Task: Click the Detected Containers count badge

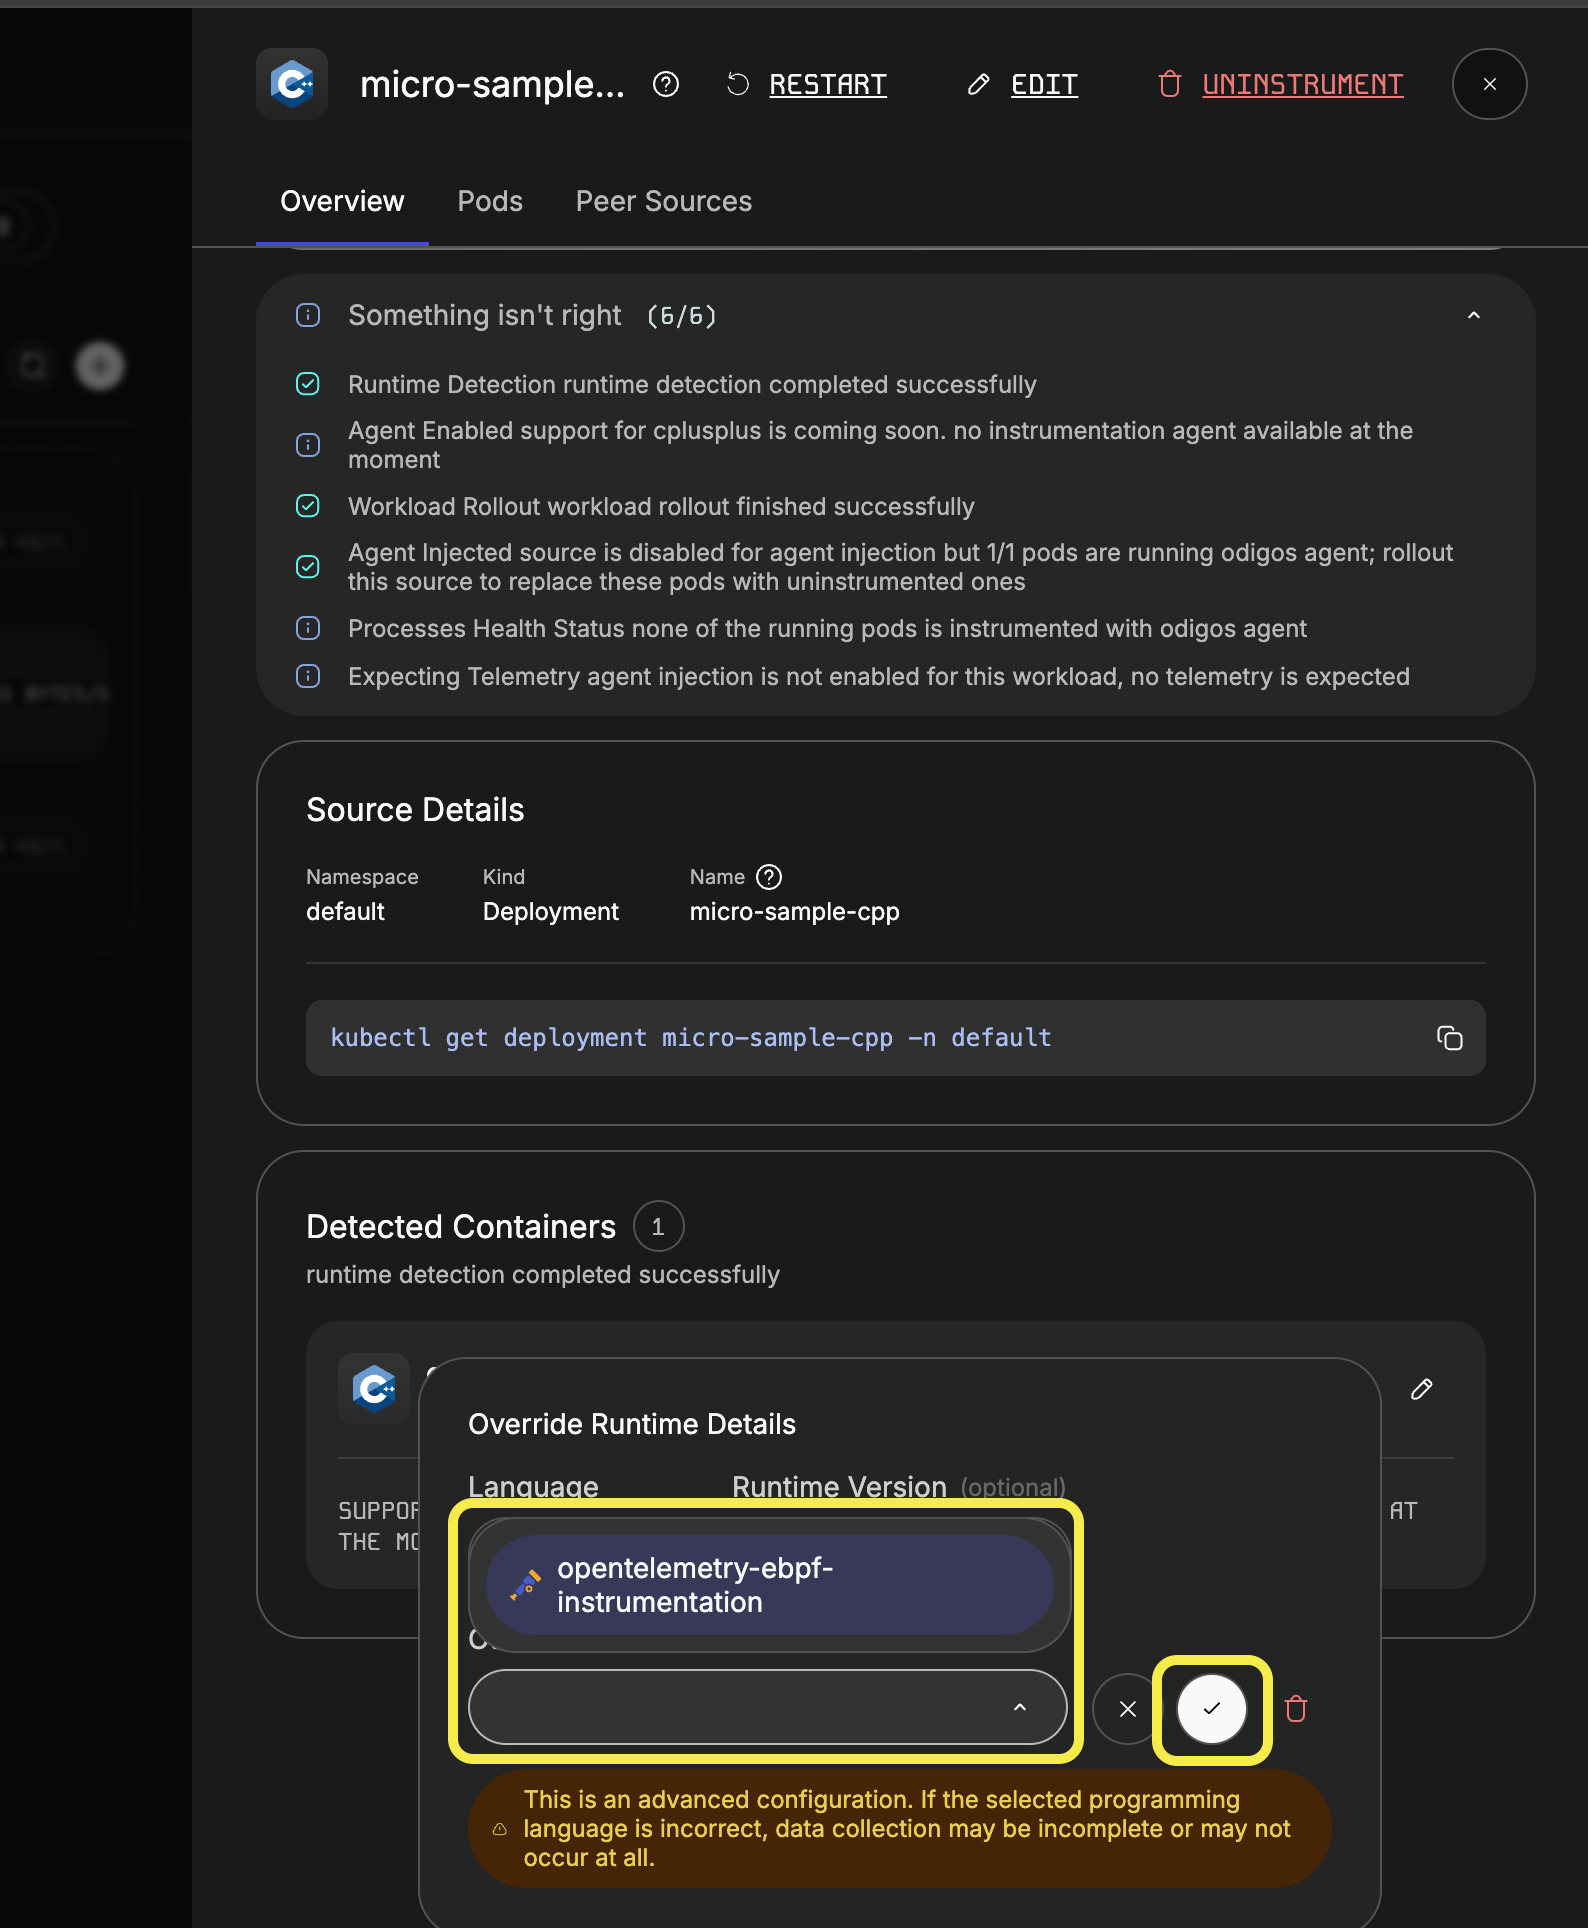Action: click(x=658, y=1227)
